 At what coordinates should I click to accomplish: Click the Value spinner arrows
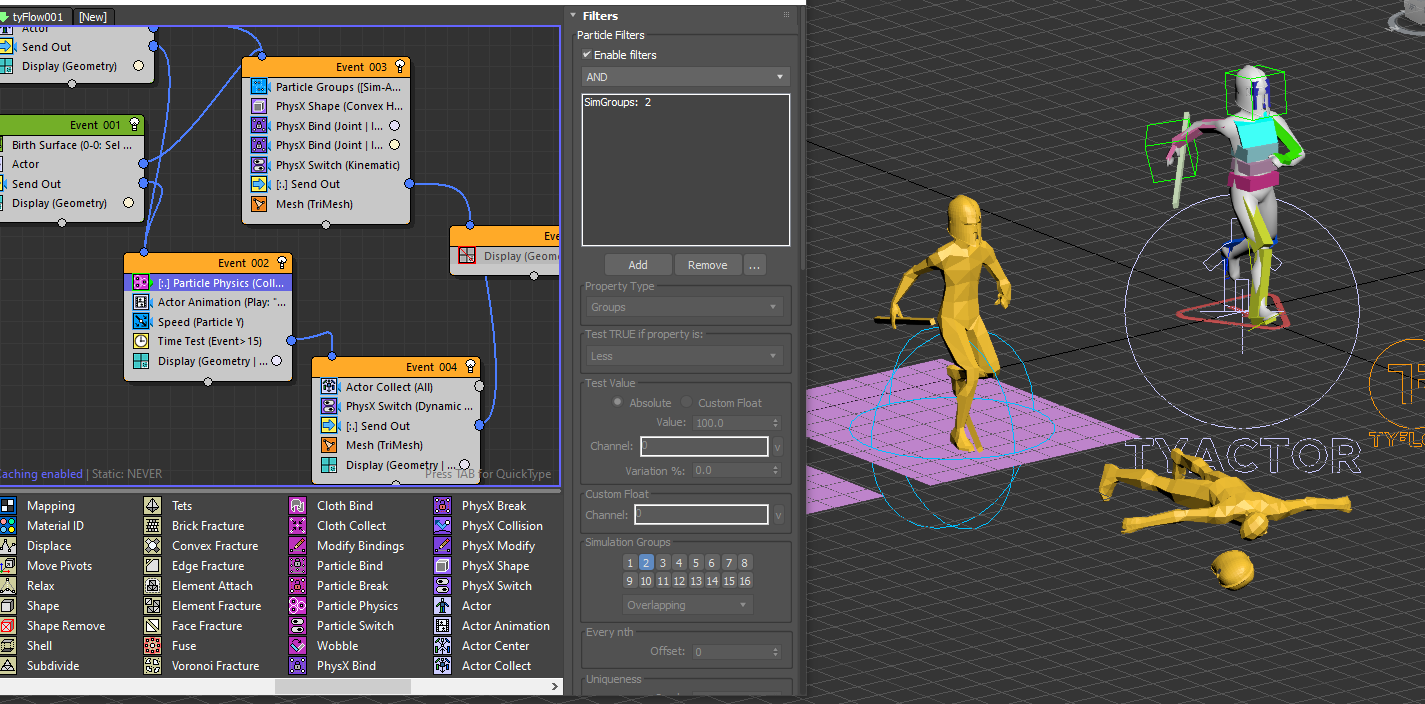(x=776, y=423)
